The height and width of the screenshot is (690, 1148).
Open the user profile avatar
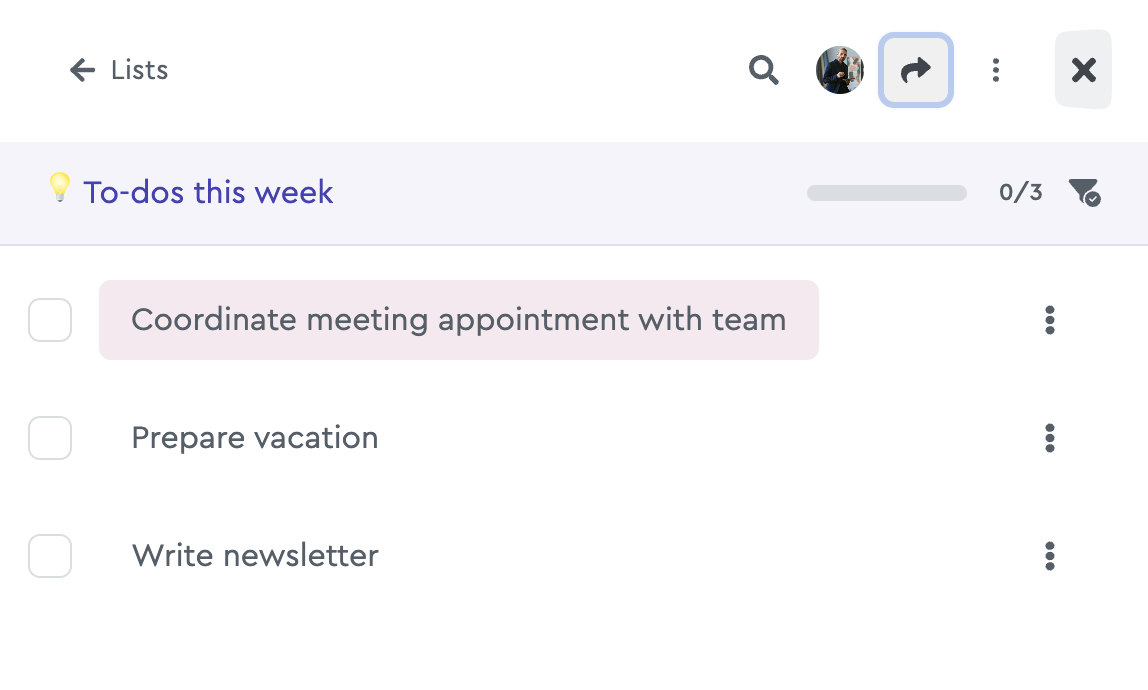point(840,70)
